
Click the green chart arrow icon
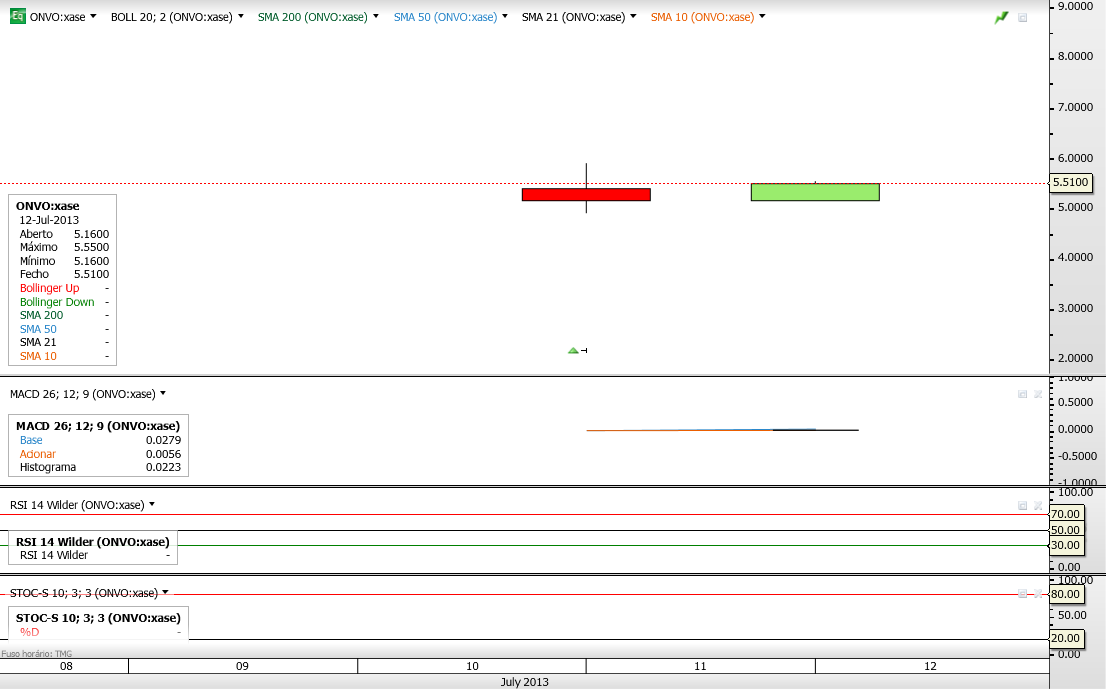tap(1002, 17)
